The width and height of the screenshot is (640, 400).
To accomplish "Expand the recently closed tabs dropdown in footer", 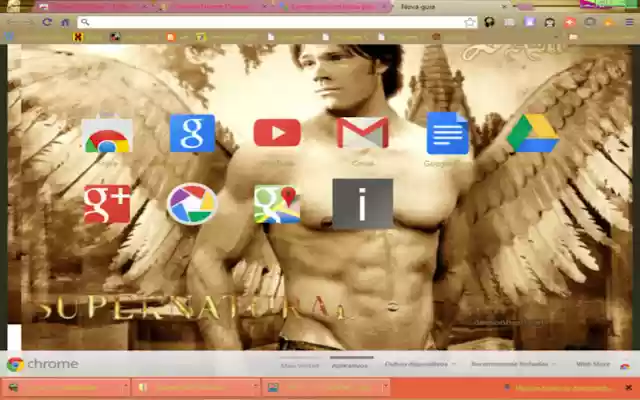I will pyautogui.click(x=513, y=364).
